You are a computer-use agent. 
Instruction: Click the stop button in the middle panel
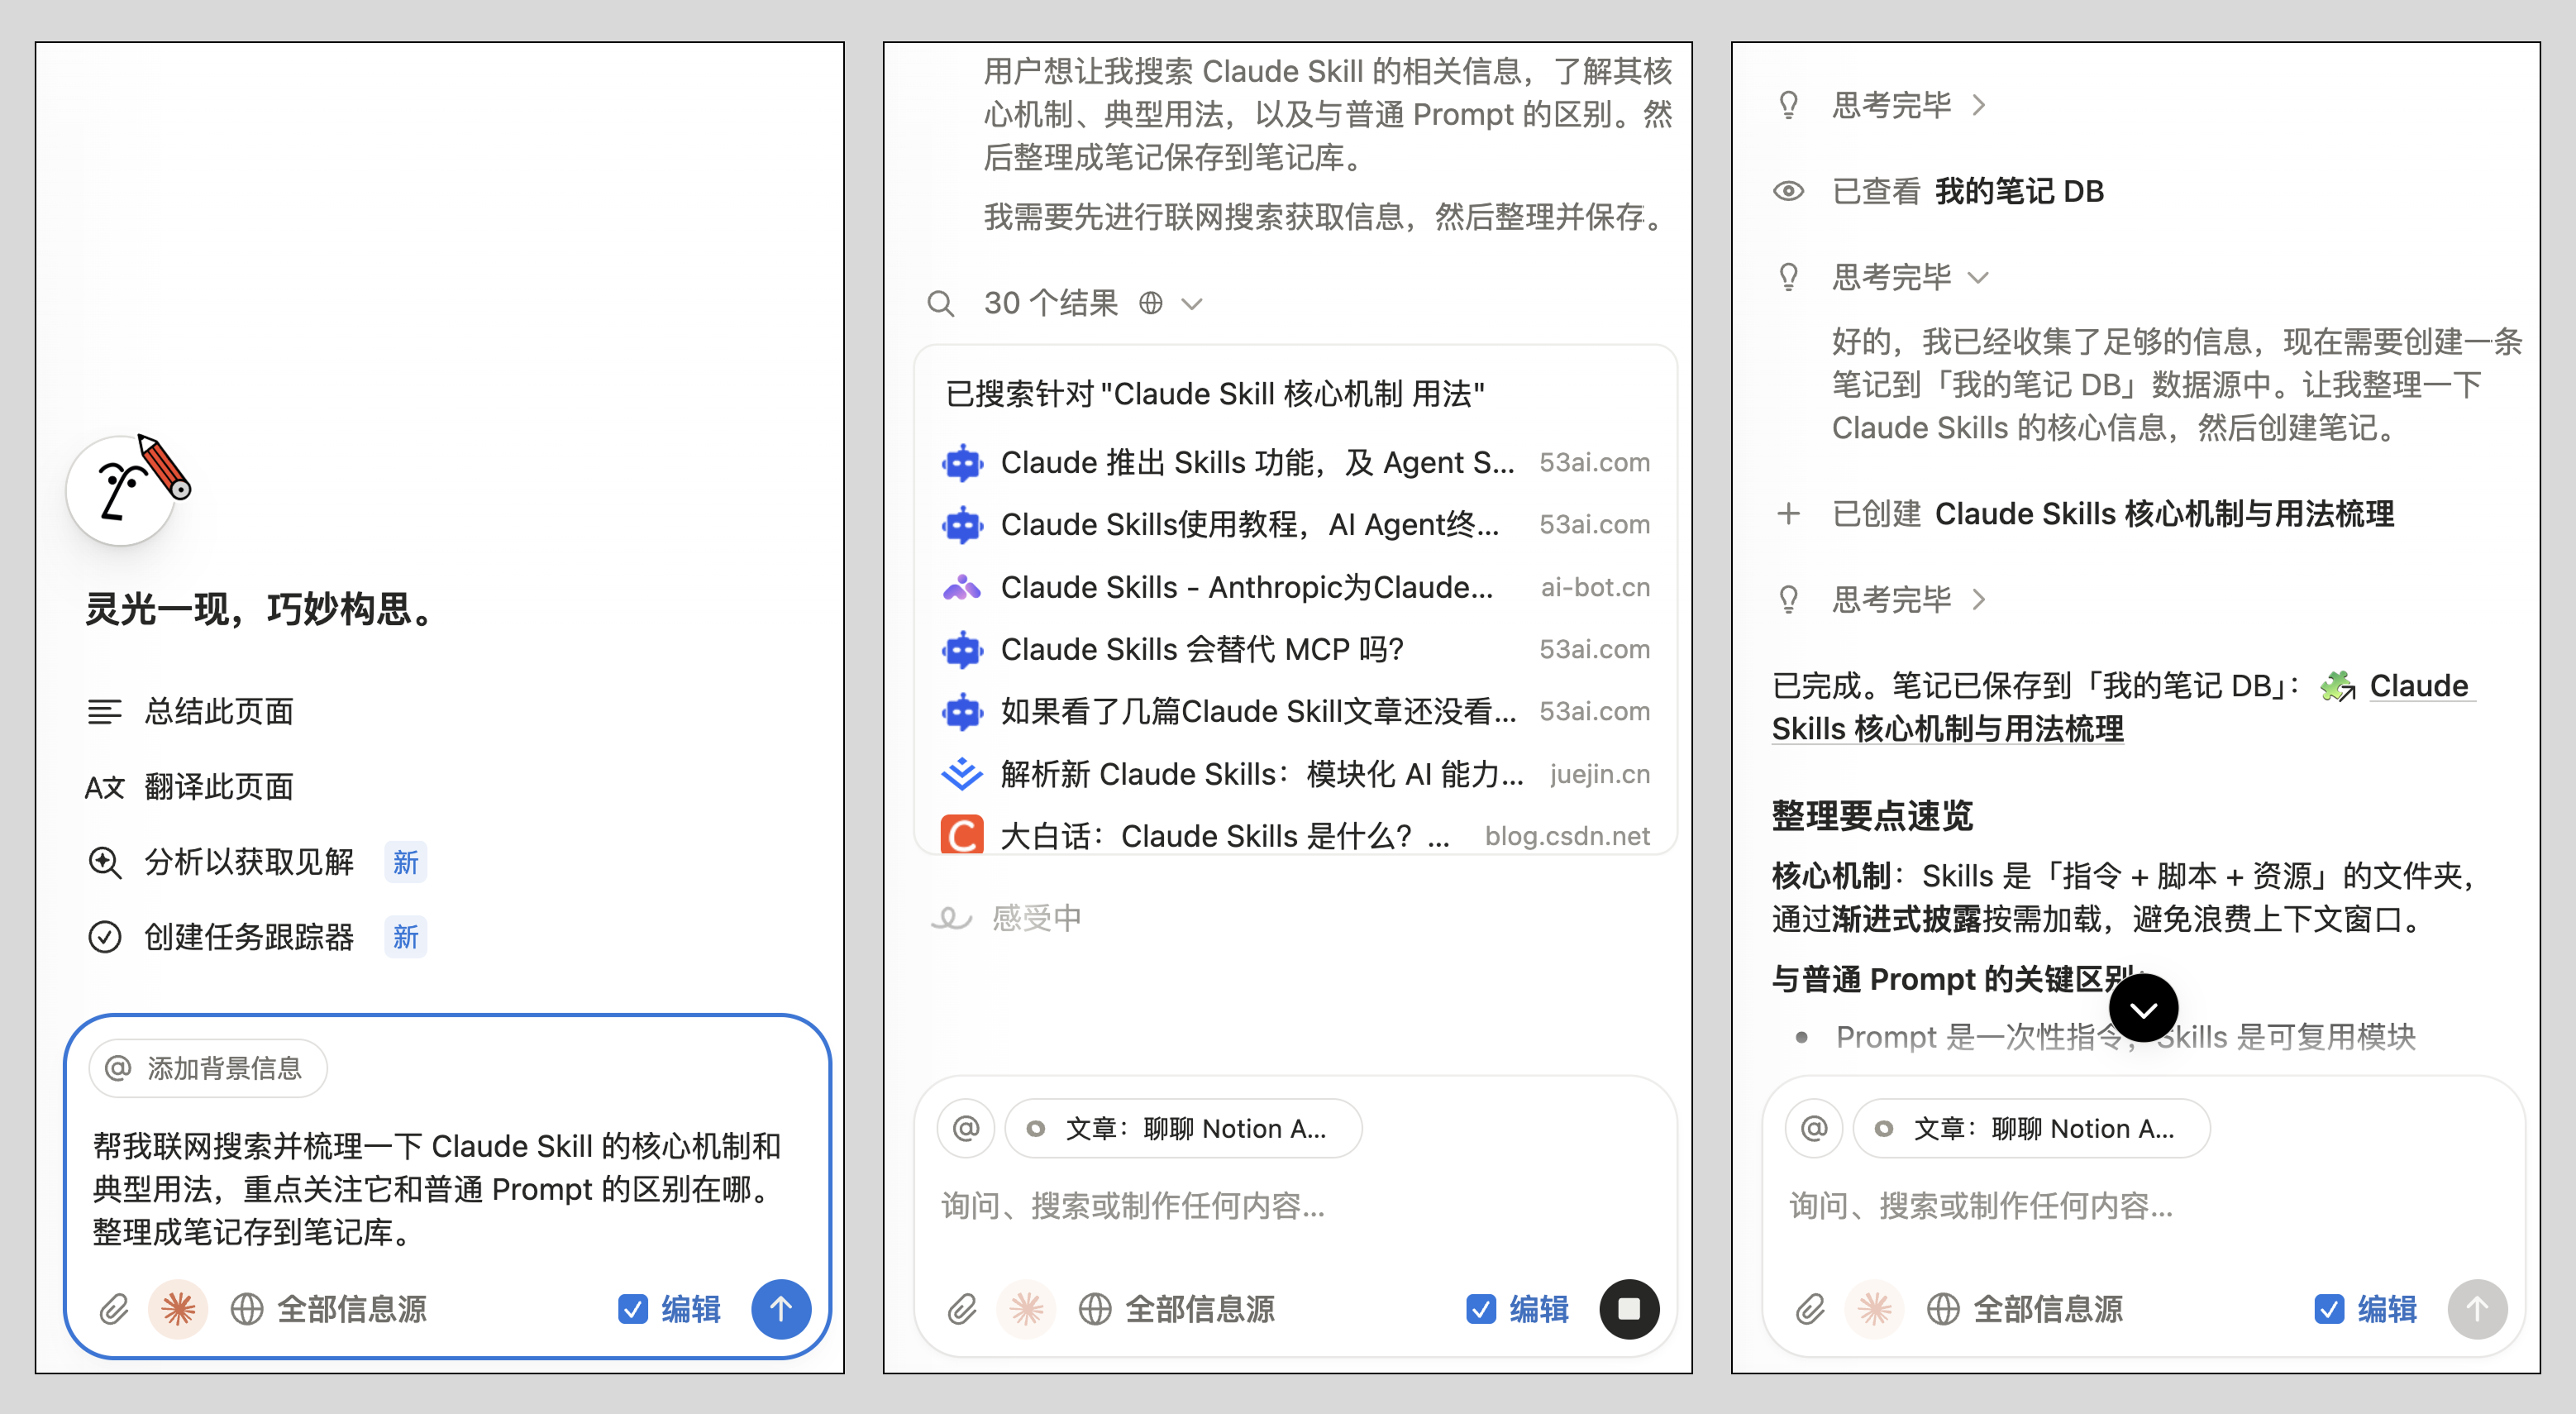1630,1308
